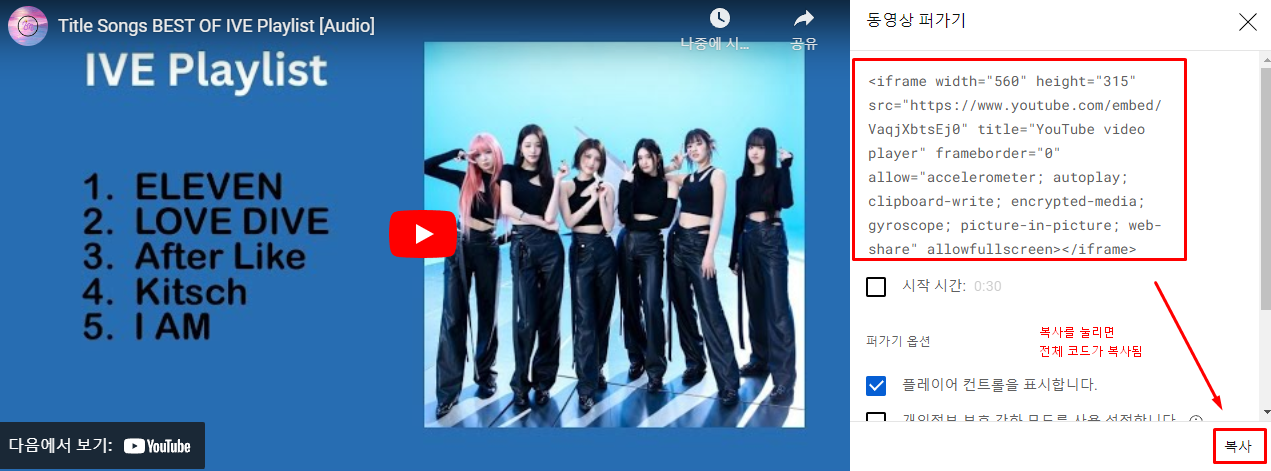The height and width of the screenshot is (471, 1271).
Task: Click the 복사 copy button
Action: tap(1239, 446)
